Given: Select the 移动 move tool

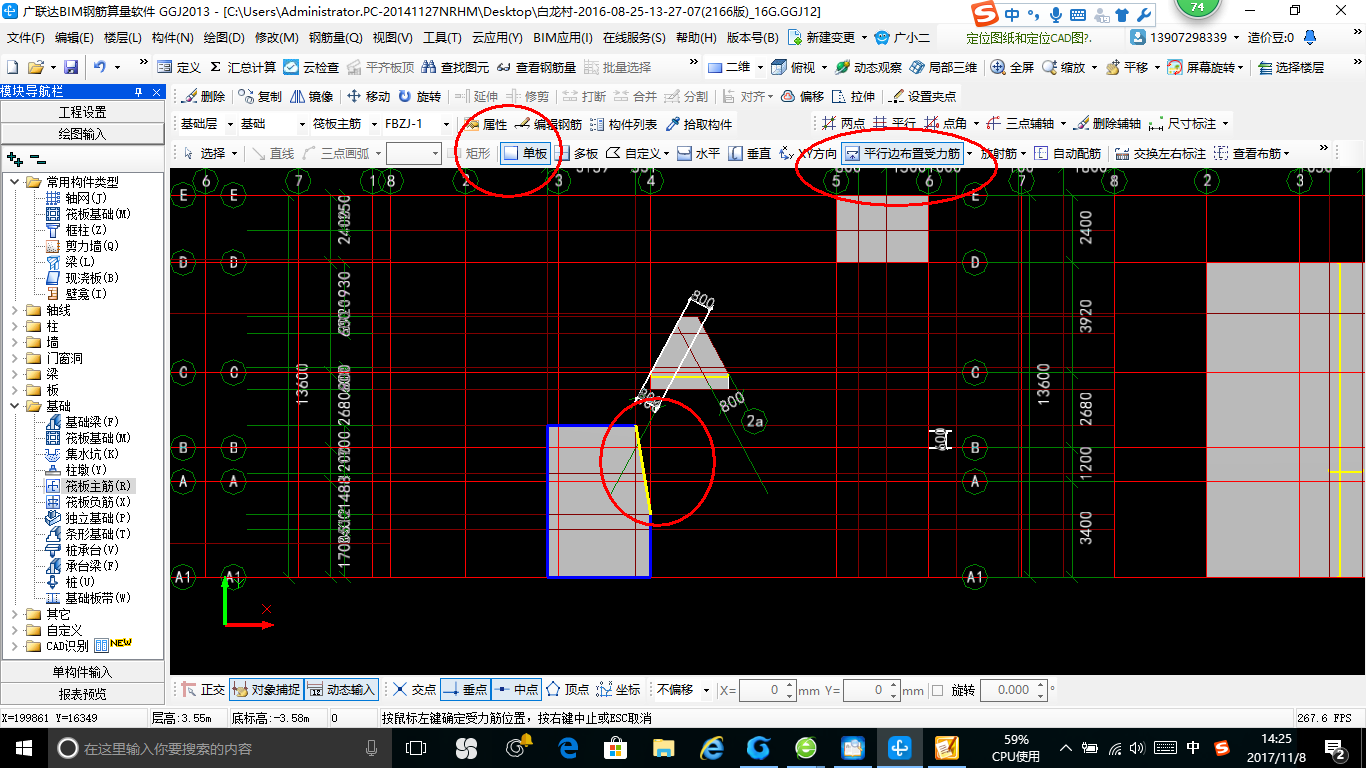Looking at the screenshot, I should [x=369, y=96].
